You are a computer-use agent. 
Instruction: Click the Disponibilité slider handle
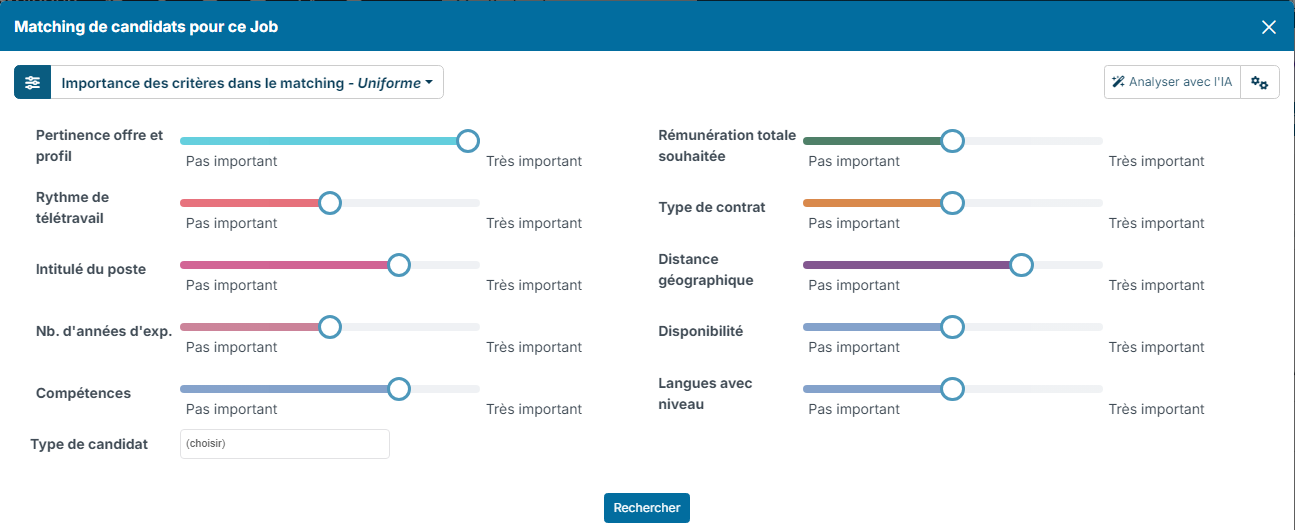[x=952, y=327]
